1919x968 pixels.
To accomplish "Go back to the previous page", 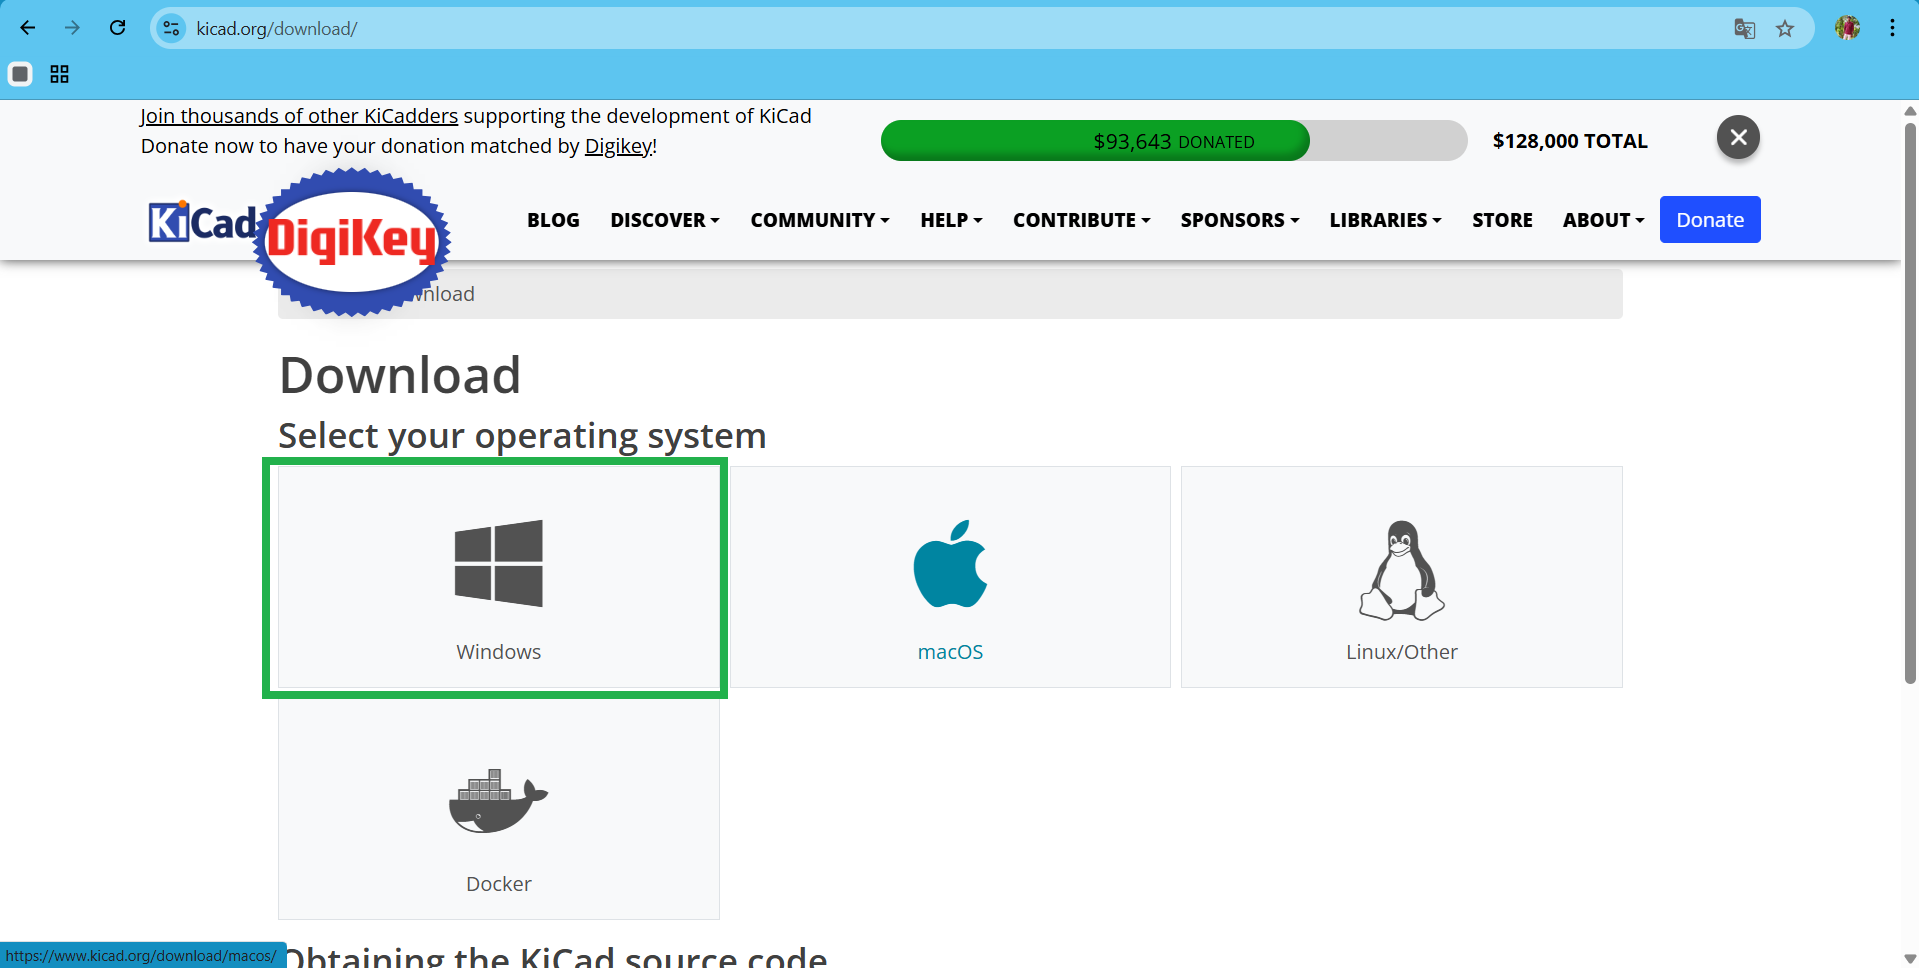I will pos(28,28).
